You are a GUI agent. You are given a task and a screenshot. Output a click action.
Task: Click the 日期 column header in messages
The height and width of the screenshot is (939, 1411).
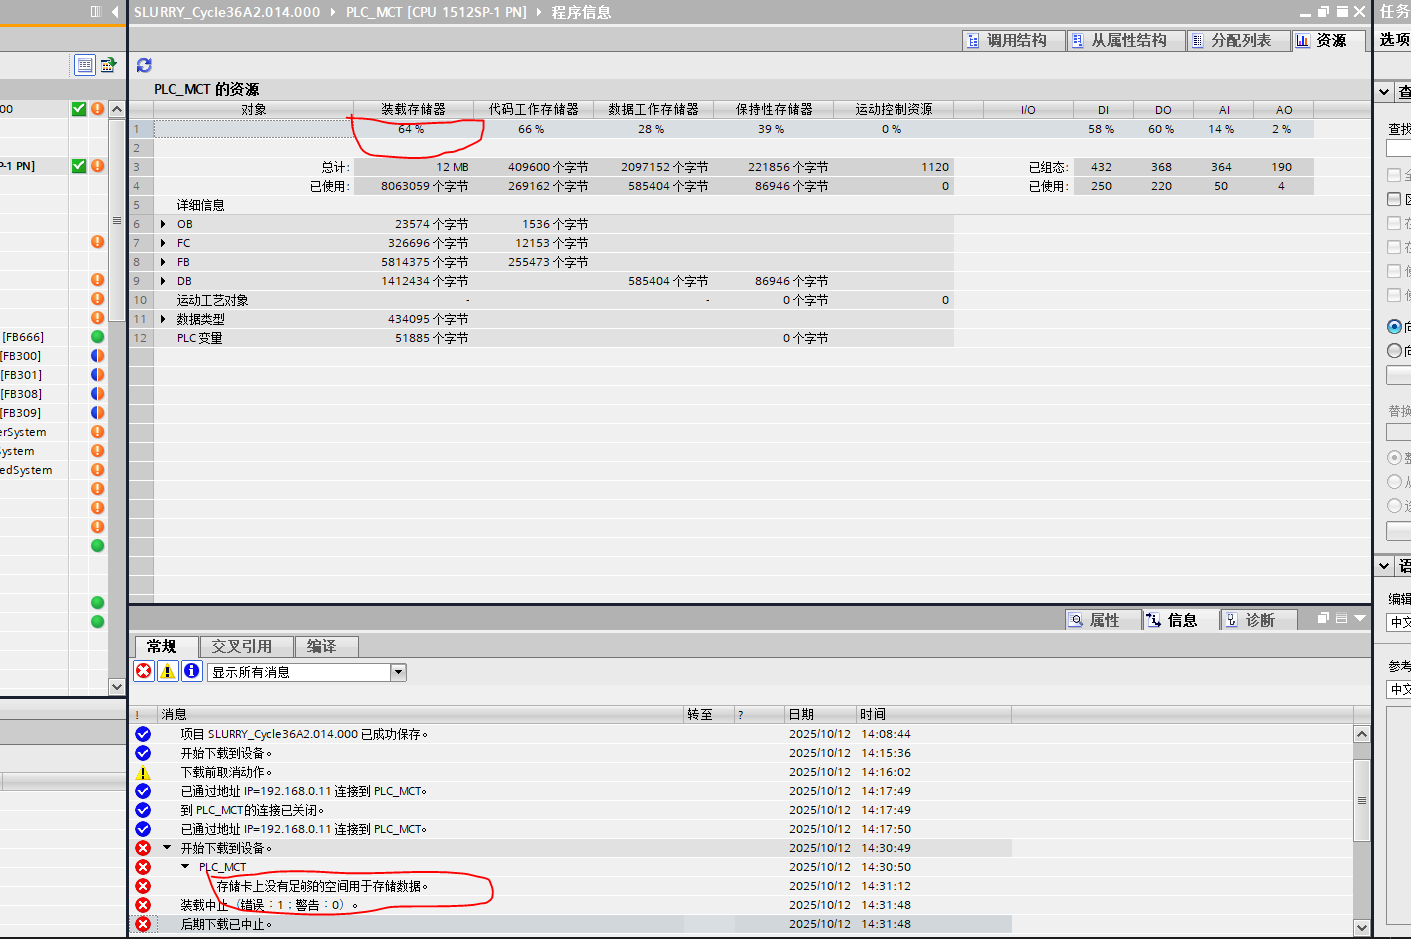(x=820, y=714)
